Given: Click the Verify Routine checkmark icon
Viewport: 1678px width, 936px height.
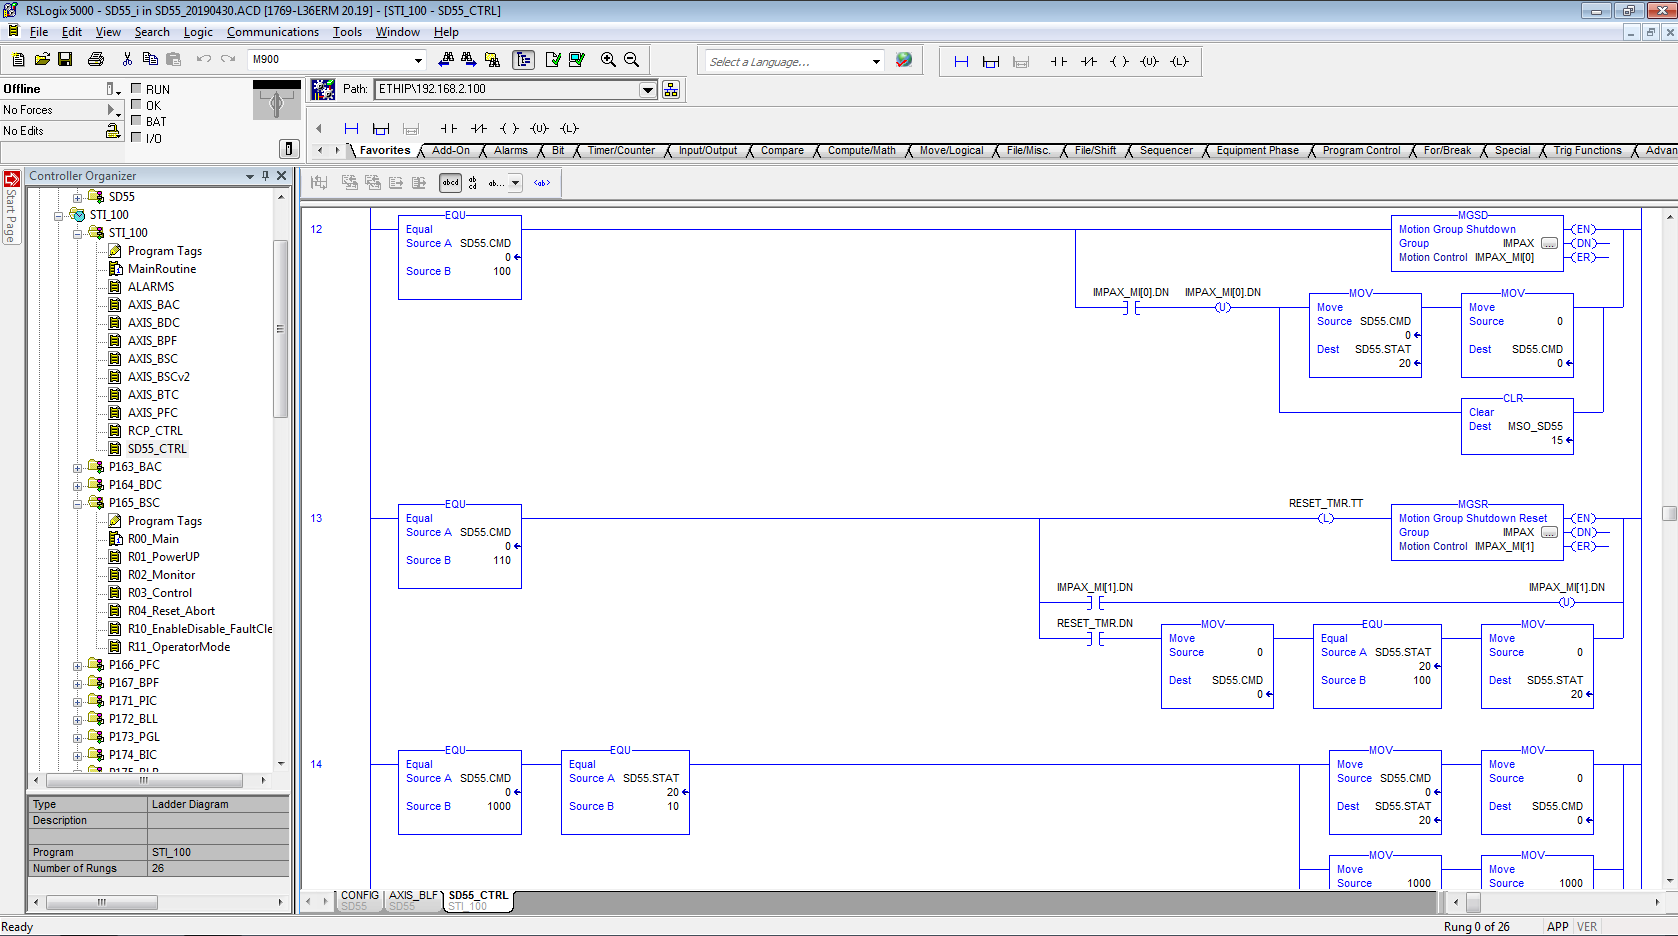Looking at the screenshot, I should pyautogui.click(x=553, y=60).
